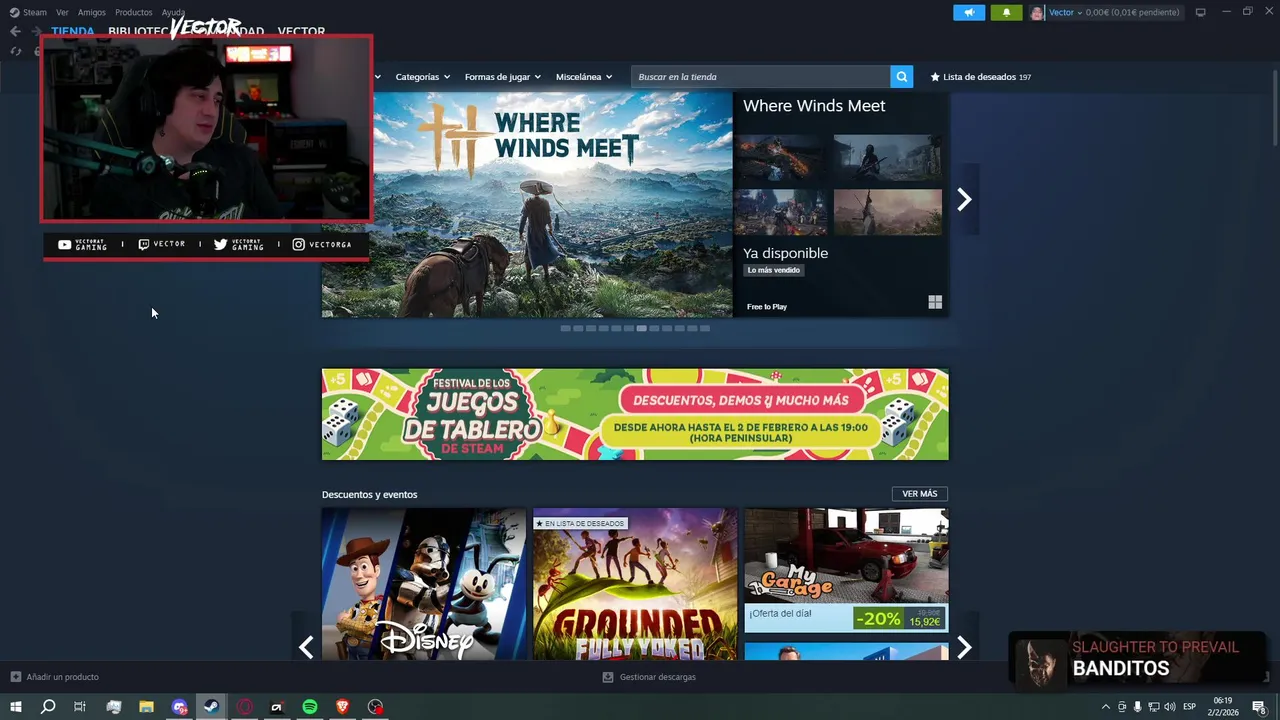This screenshot has height=720, width=1280.
Task: Click the microphone tray icon
Action: [x=1137, y=707]
